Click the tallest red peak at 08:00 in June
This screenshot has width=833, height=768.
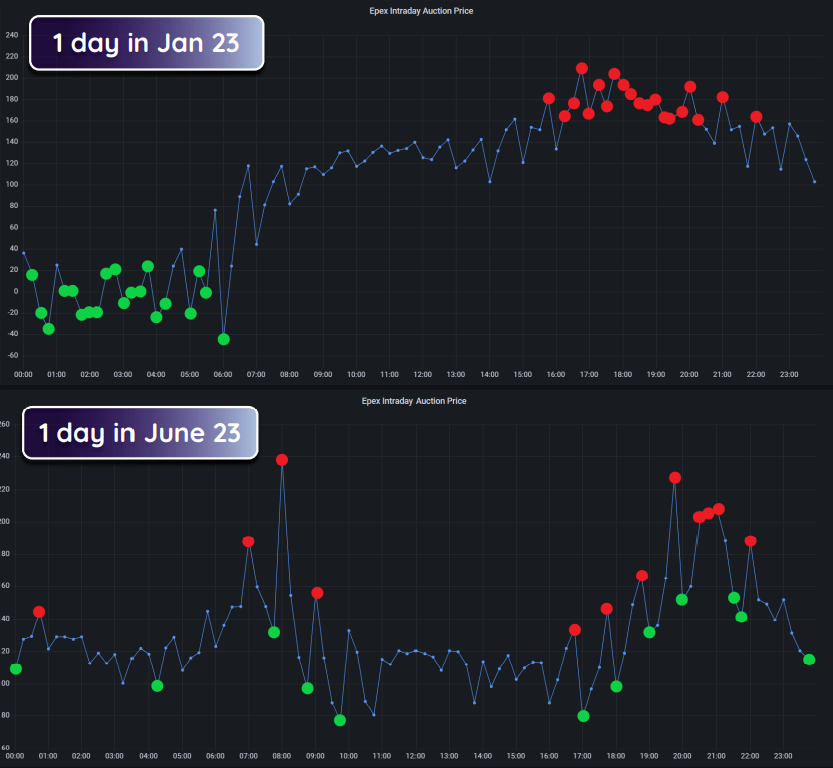tap(282, 460)
